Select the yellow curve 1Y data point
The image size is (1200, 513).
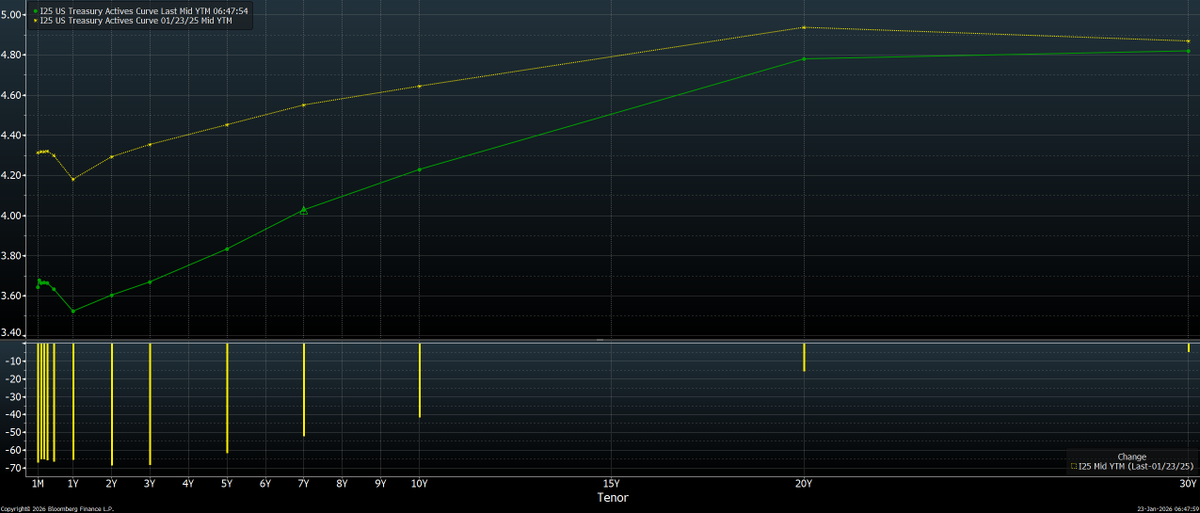[x=73, y=179]
